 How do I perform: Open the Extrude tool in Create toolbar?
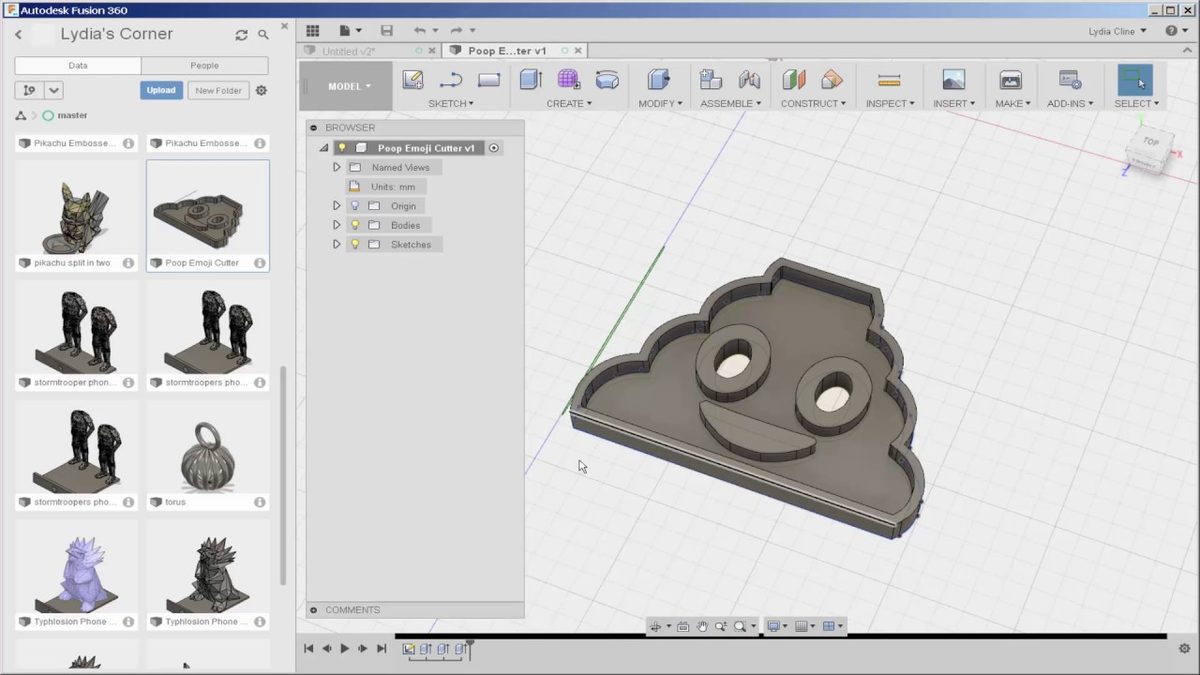pos(530,79)
